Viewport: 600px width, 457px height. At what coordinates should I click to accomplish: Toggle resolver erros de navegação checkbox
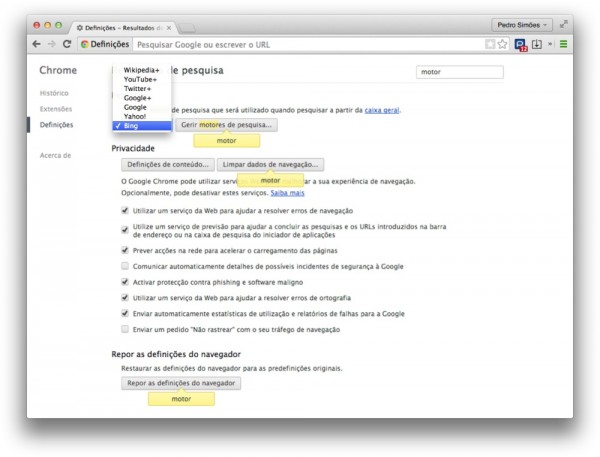125,211
